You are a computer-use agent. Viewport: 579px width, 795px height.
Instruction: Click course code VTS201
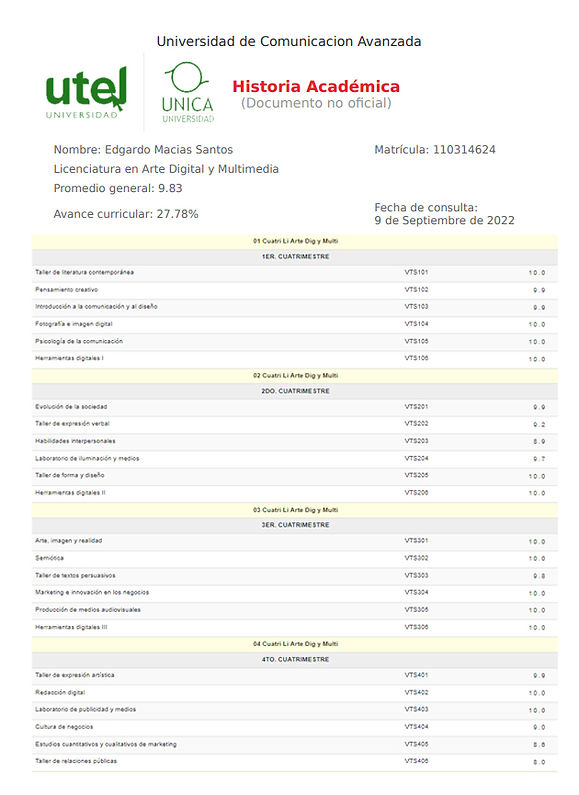click(x=416, y=407)
